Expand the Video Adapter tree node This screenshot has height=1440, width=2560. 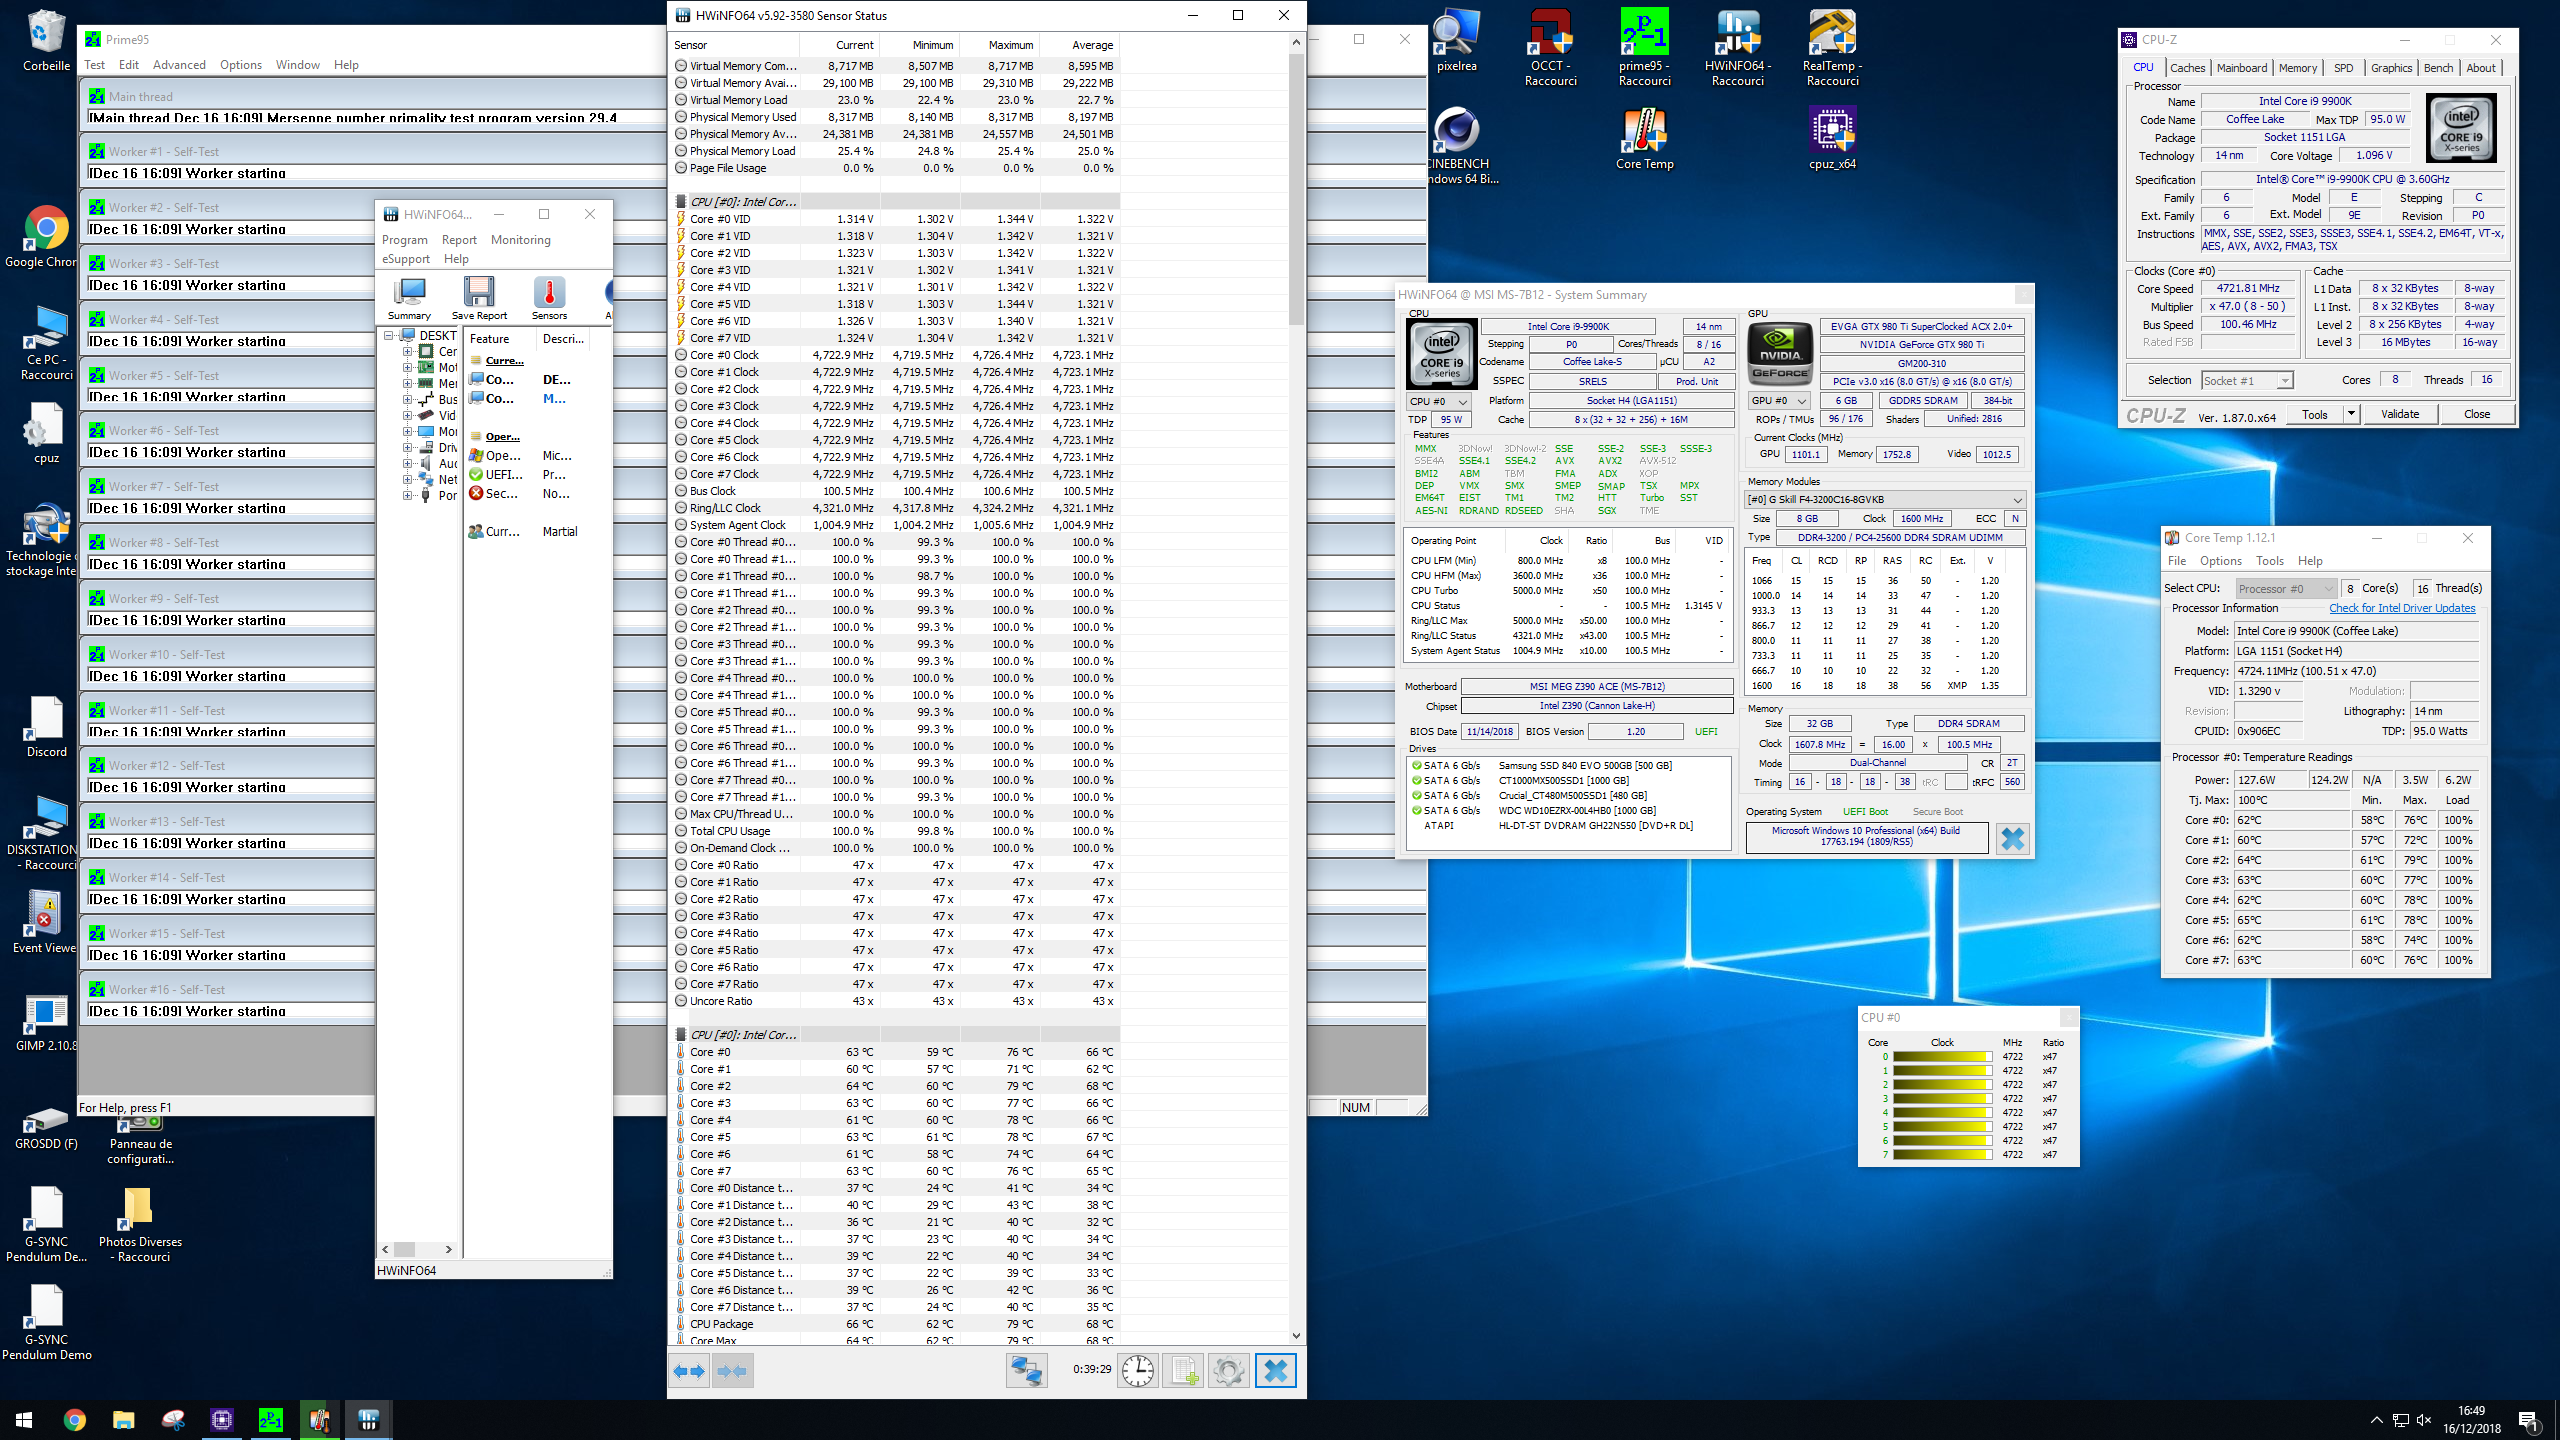(x=407, y=416)
